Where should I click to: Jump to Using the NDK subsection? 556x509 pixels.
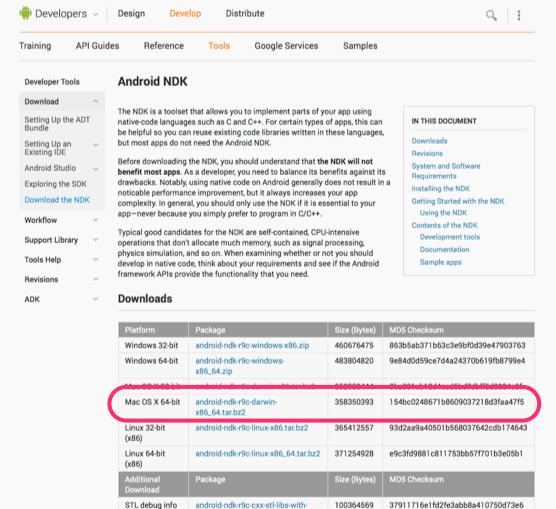(443, 213)
